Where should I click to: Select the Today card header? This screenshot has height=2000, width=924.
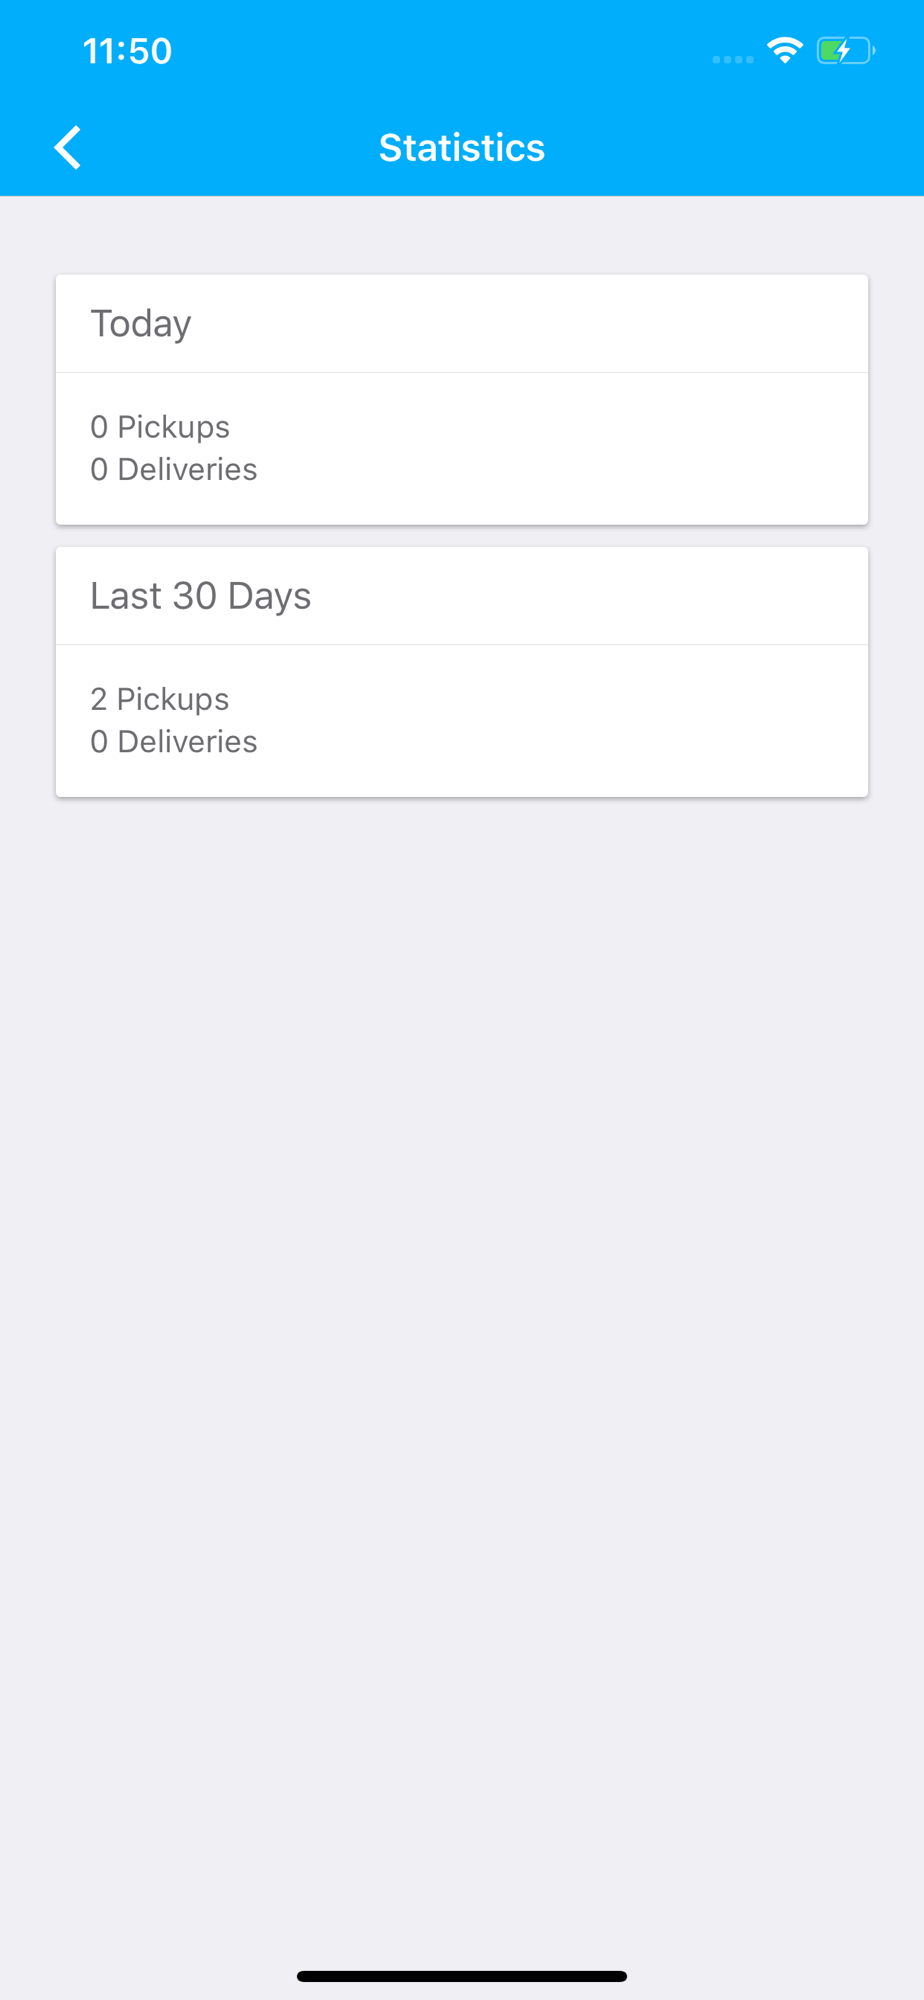141,324
